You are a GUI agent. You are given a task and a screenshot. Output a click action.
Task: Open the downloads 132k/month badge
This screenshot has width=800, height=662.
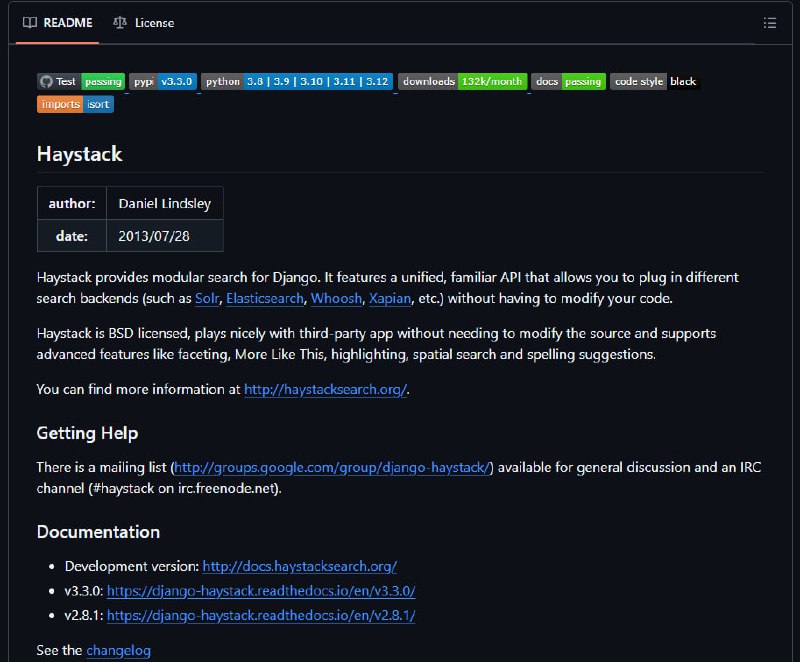point(462,82)
